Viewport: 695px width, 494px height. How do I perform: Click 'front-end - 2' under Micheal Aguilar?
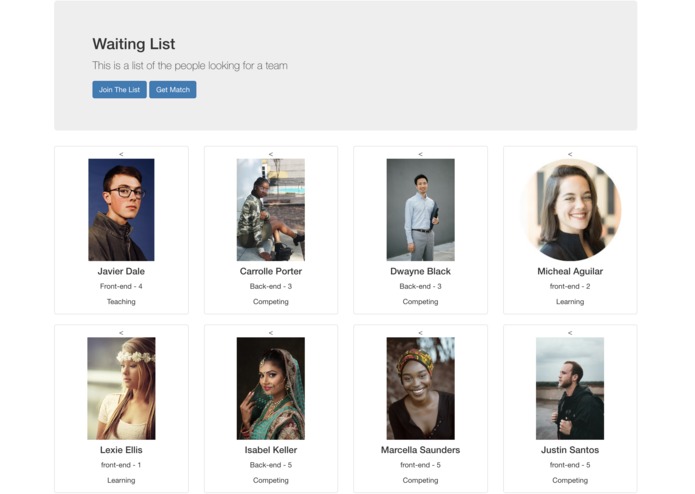tap(570, 286)
